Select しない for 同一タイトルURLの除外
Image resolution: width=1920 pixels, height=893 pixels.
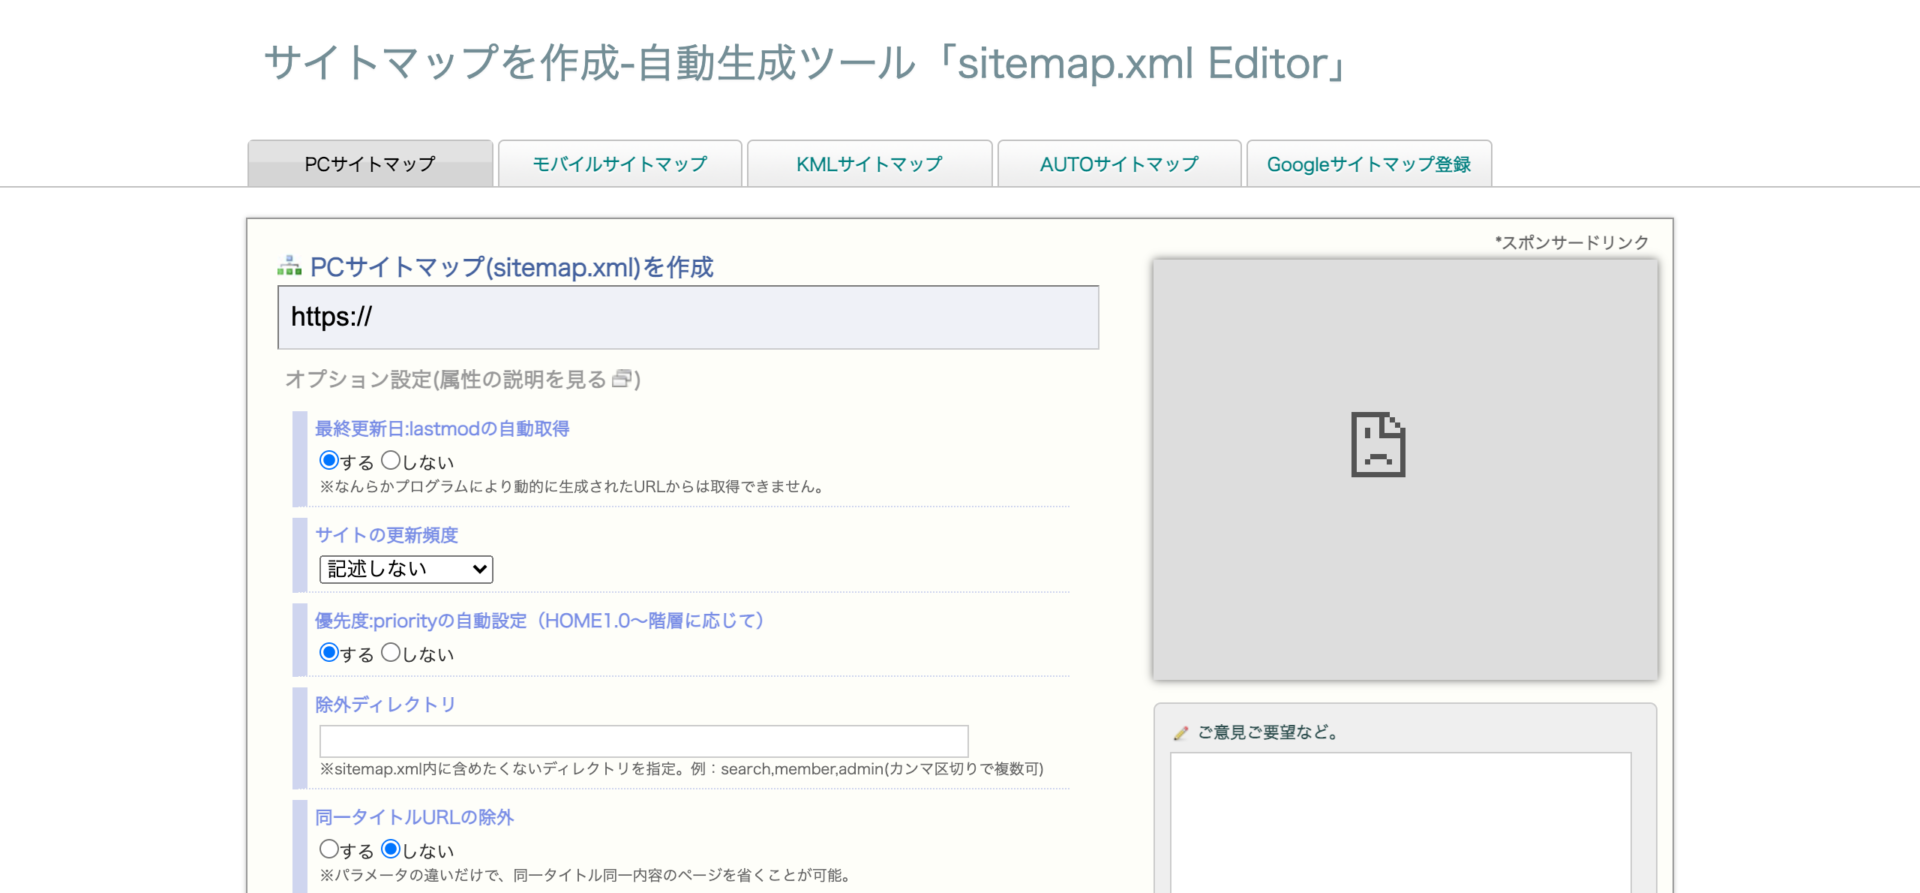click(x=391, y=849)
